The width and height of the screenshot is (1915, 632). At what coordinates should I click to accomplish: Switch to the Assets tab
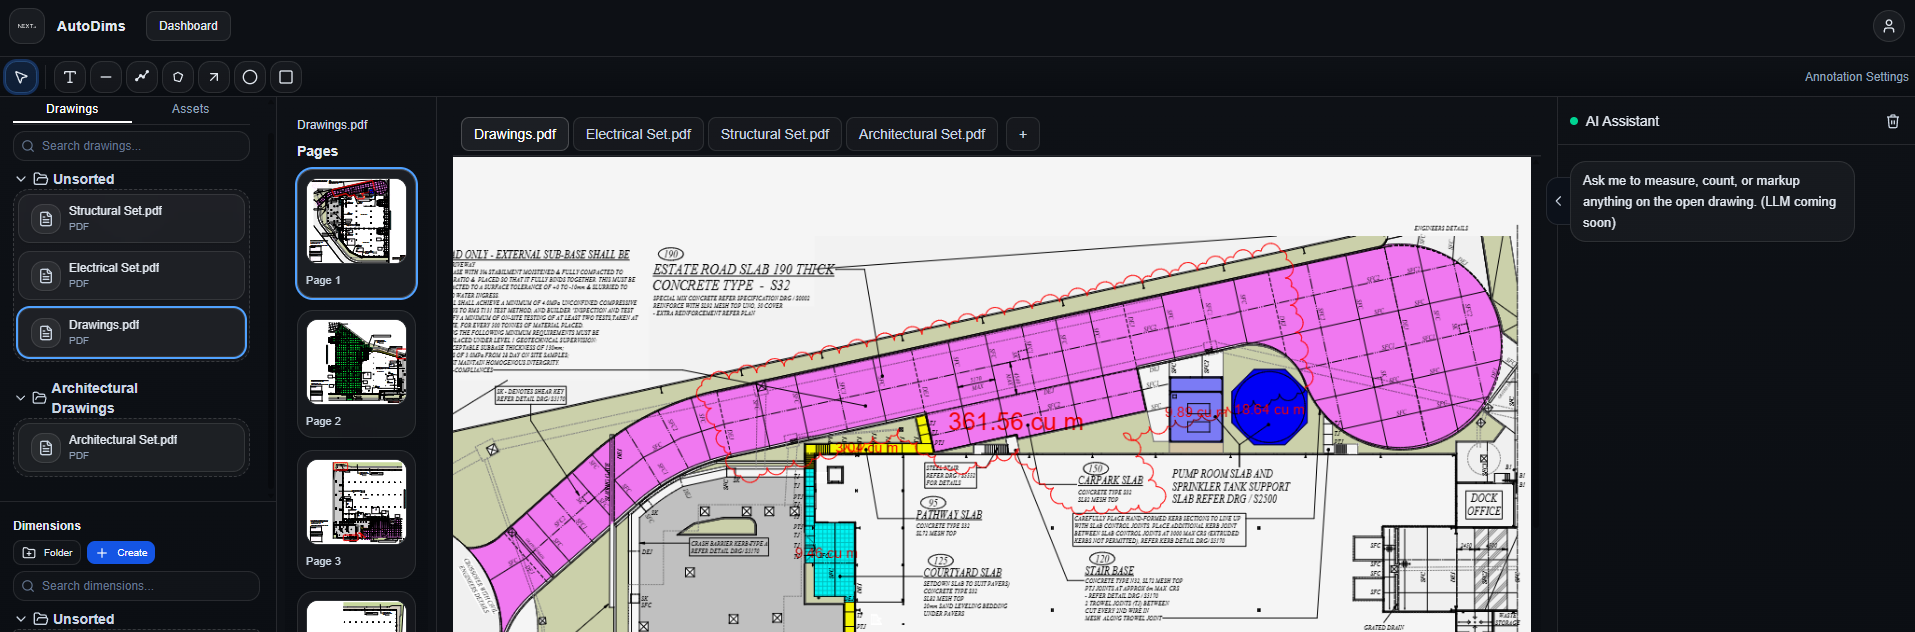click(x=190, y=109)
